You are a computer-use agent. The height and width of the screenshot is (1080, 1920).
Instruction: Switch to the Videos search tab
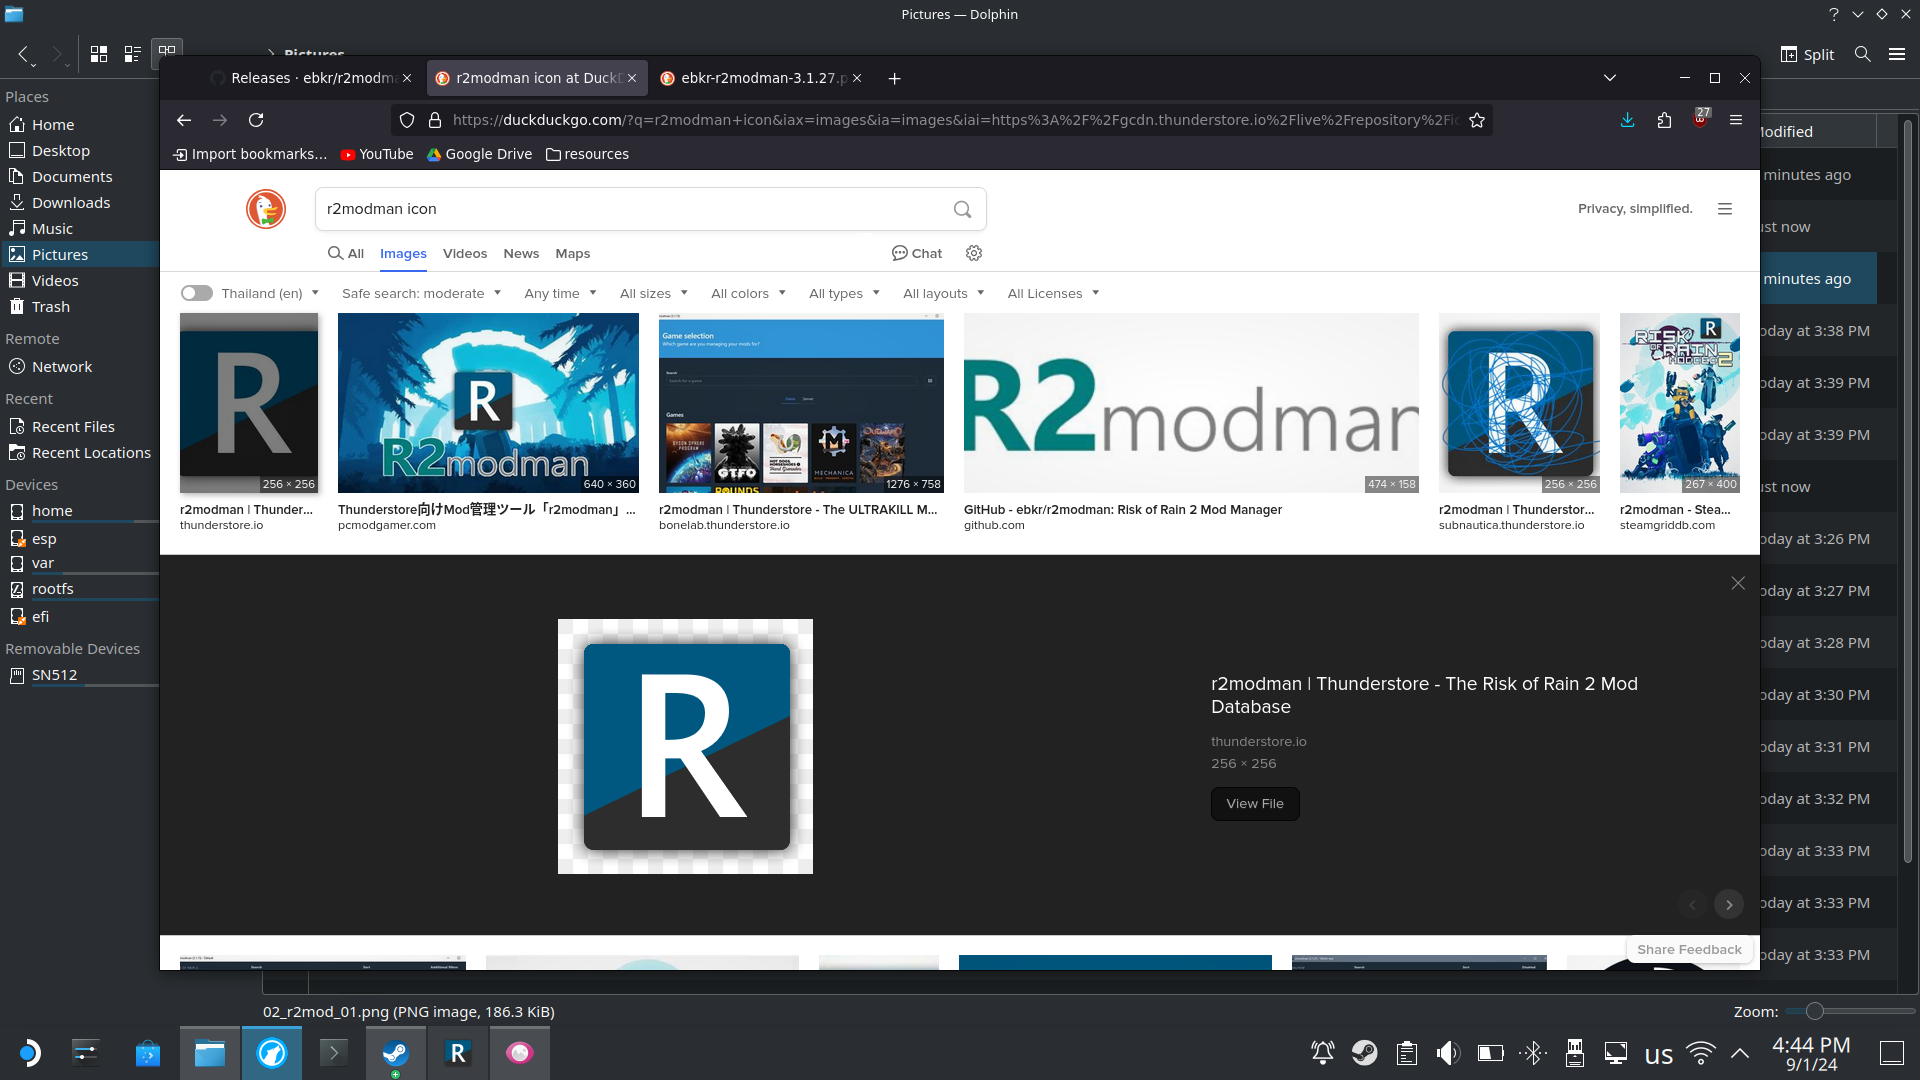(x=465, y=253)
